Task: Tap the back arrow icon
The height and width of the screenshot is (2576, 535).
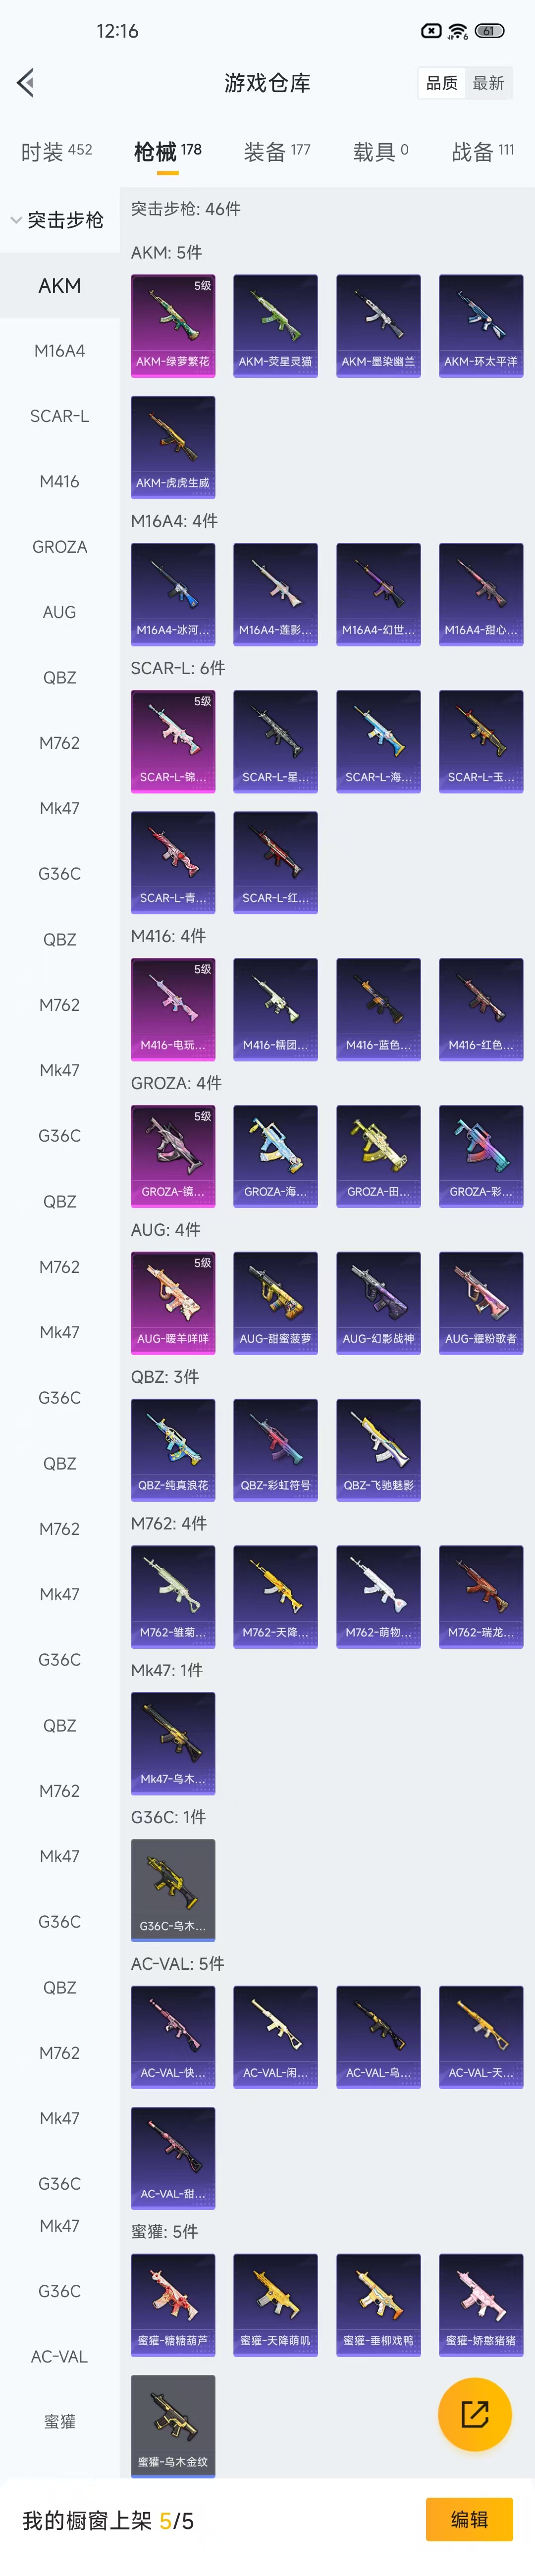Action: coord(26,83)
